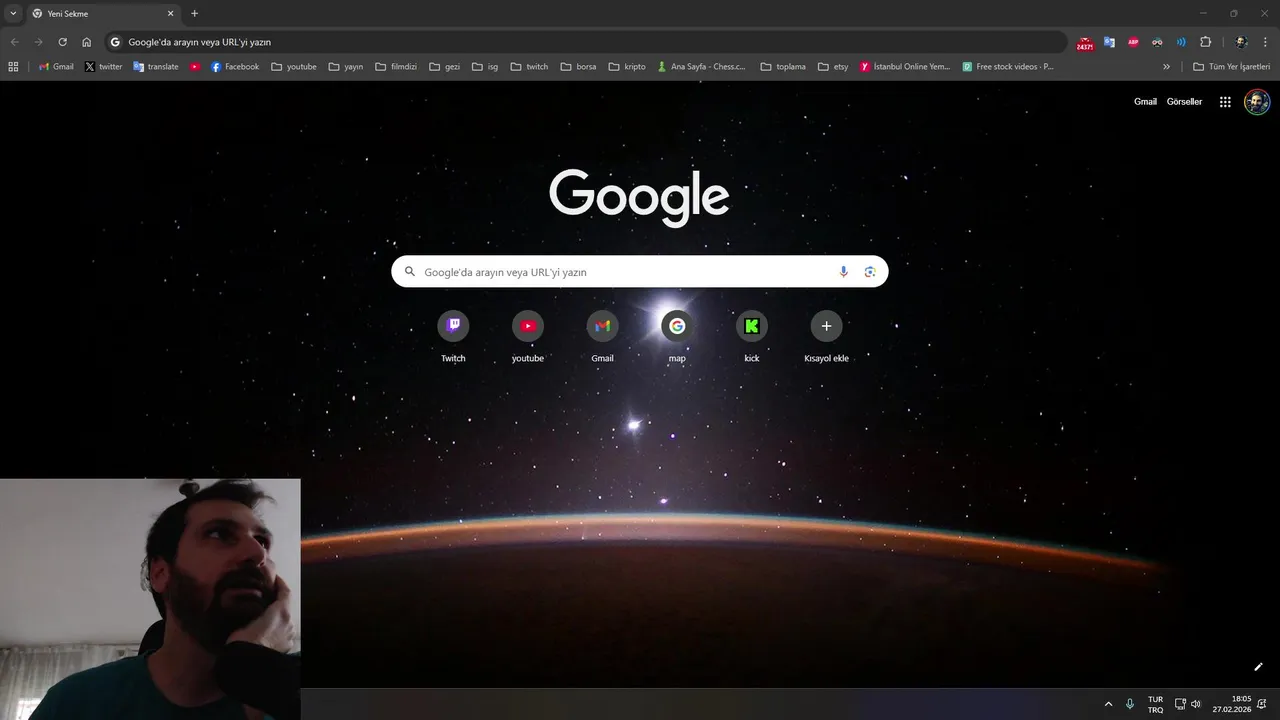The width and height of the screenshot is (1280, 720).
Task: Open the filmdizi bookmarks folder
Action: [396, 67]
